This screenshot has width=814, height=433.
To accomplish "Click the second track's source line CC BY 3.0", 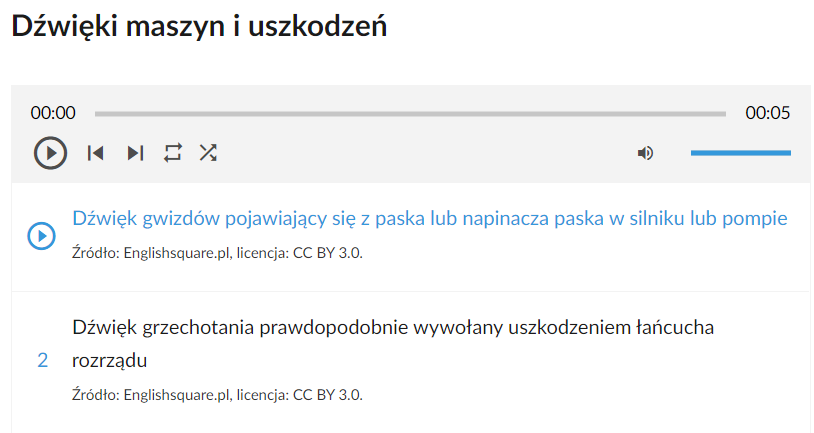I will point(218,395).
